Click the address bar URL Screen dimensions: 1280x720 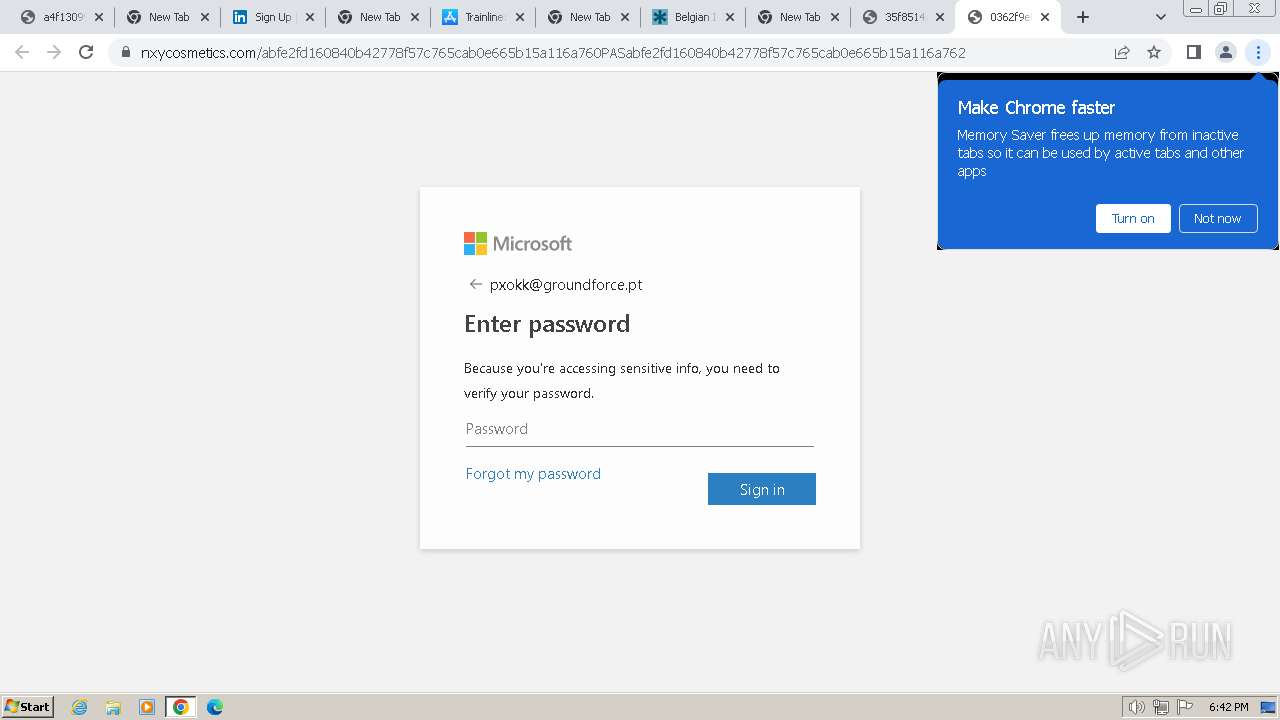(553, 53)
